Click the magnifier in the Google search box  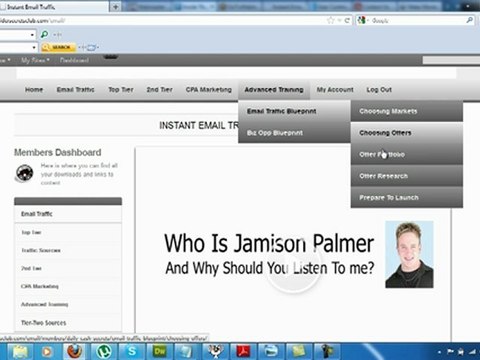pos(469,20)
